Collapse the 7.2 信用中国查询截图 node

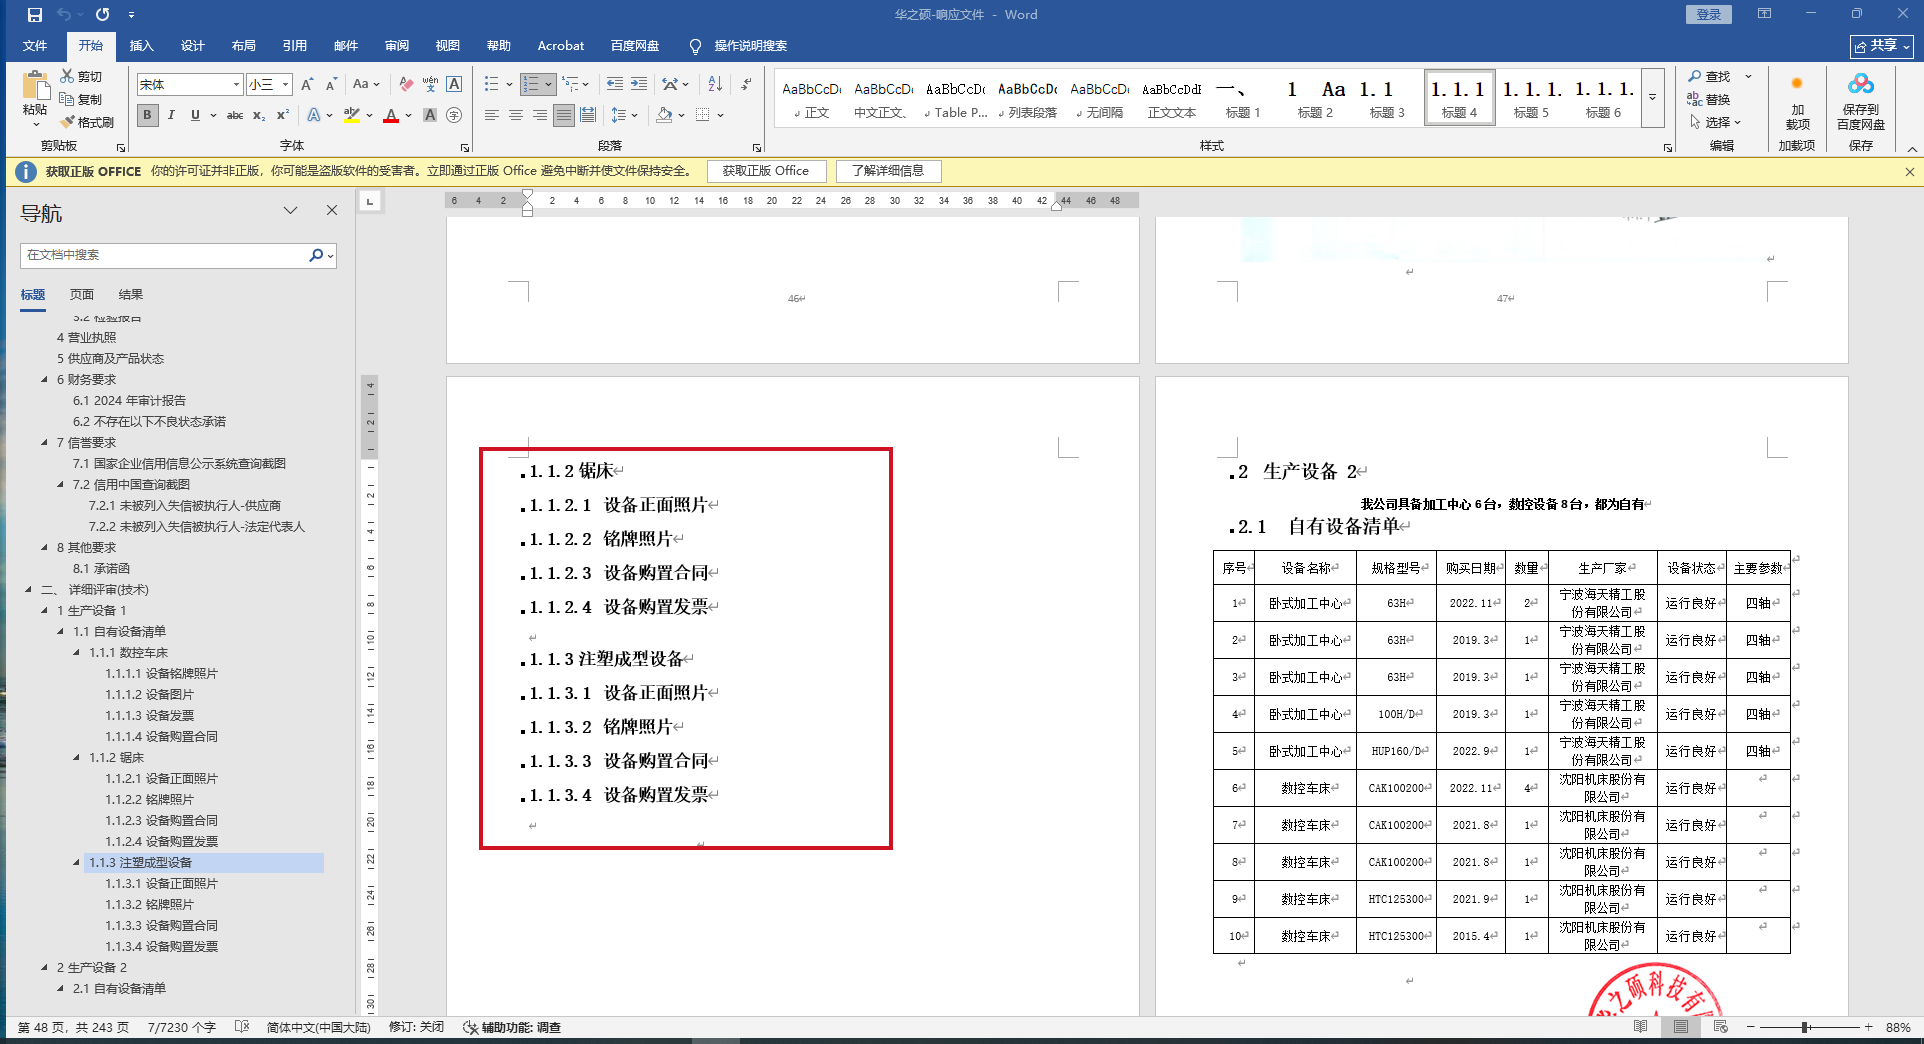pos(60,484)
